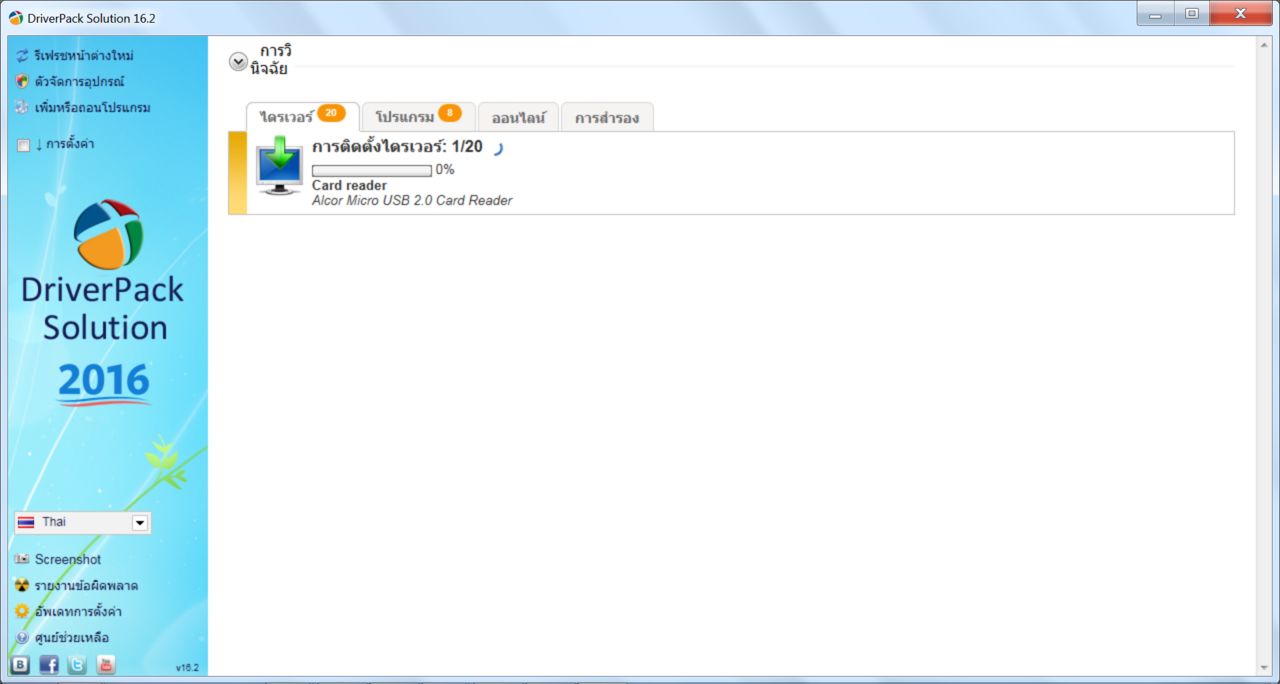The image size is (1280, 684).
Task: Click the รีเฟรชหน้าต่างใหม่ link
Action: [84, 56]
